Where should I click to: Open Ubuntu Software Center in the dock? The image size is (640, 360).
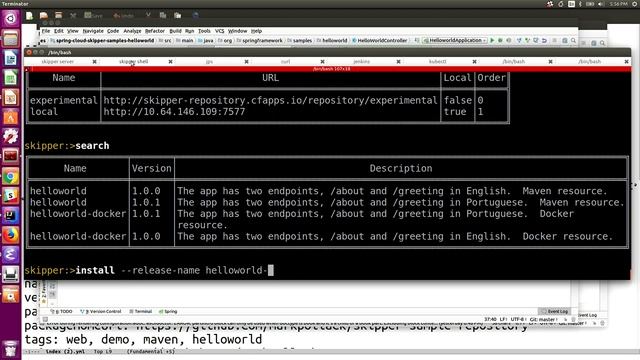point(10,117)
